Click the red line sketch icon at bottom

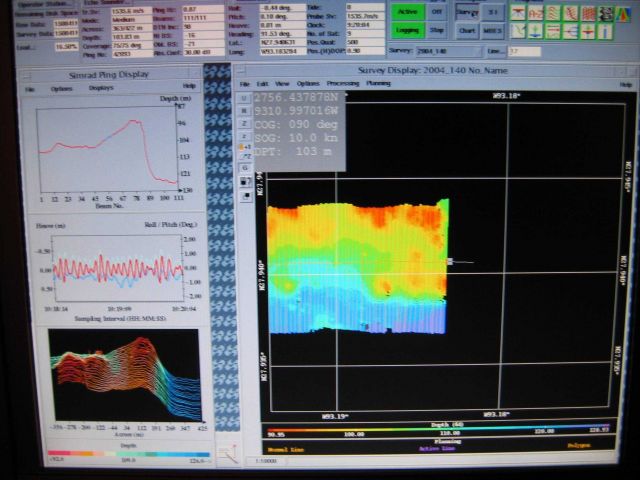pyautogui.click(x=229, y=454)
